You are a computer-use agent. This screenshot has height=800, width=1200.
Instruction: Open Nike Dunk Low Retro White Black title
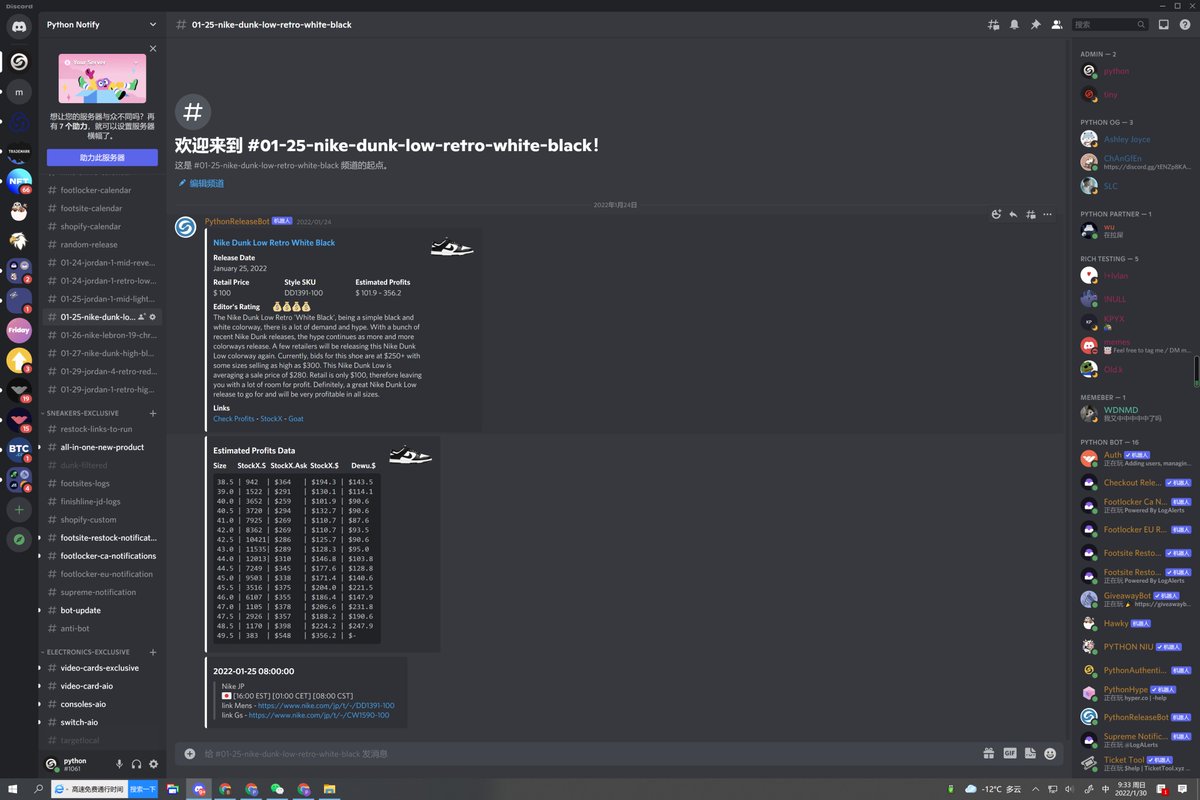[x=274, y=243]
